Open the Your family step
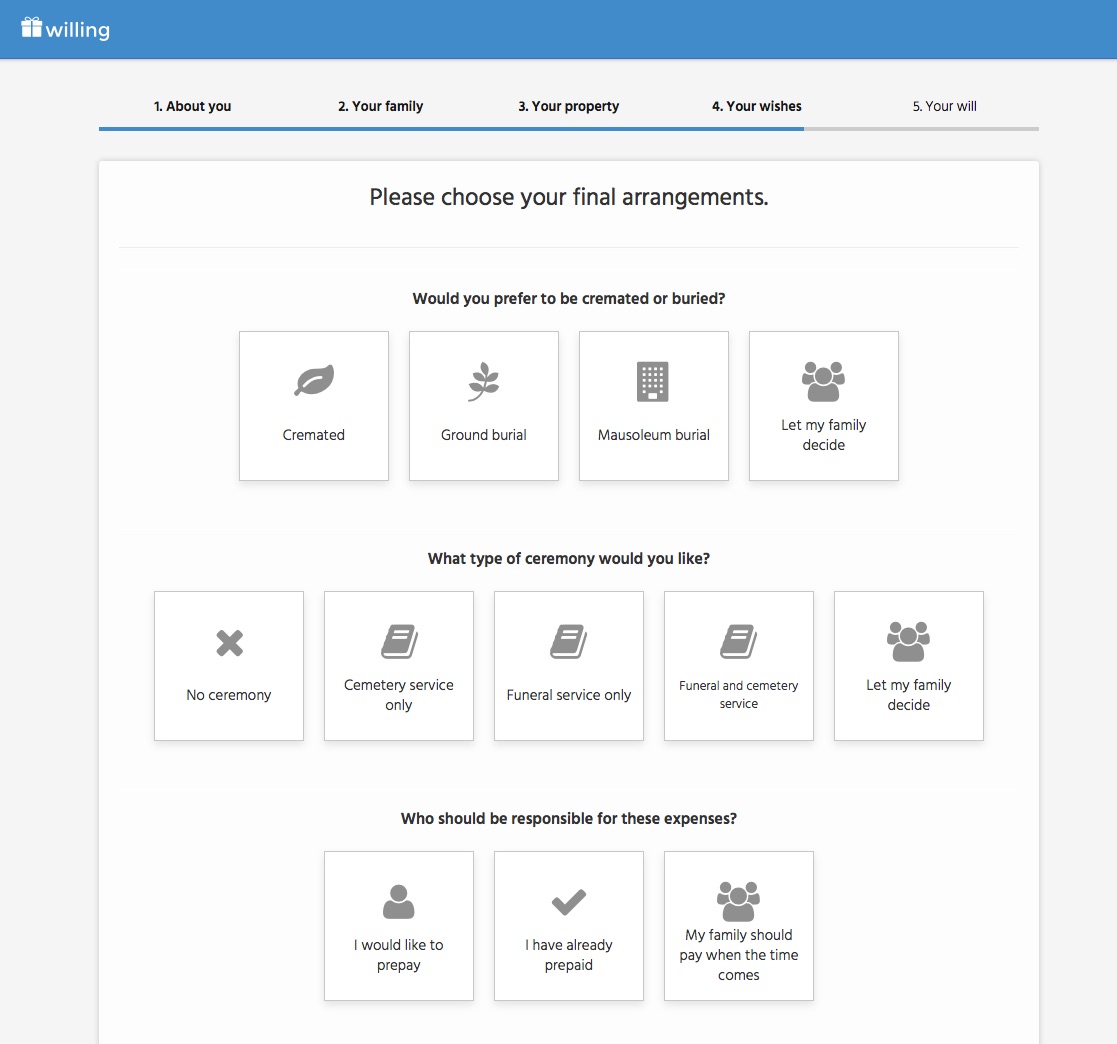The width and height of the screenshot is (1117, 1044). click(380, 106)
